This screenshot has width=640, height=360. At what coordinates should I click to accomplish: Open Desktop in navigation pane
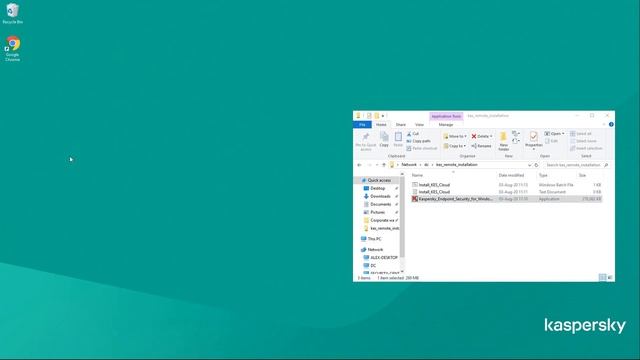pos(375,189)
